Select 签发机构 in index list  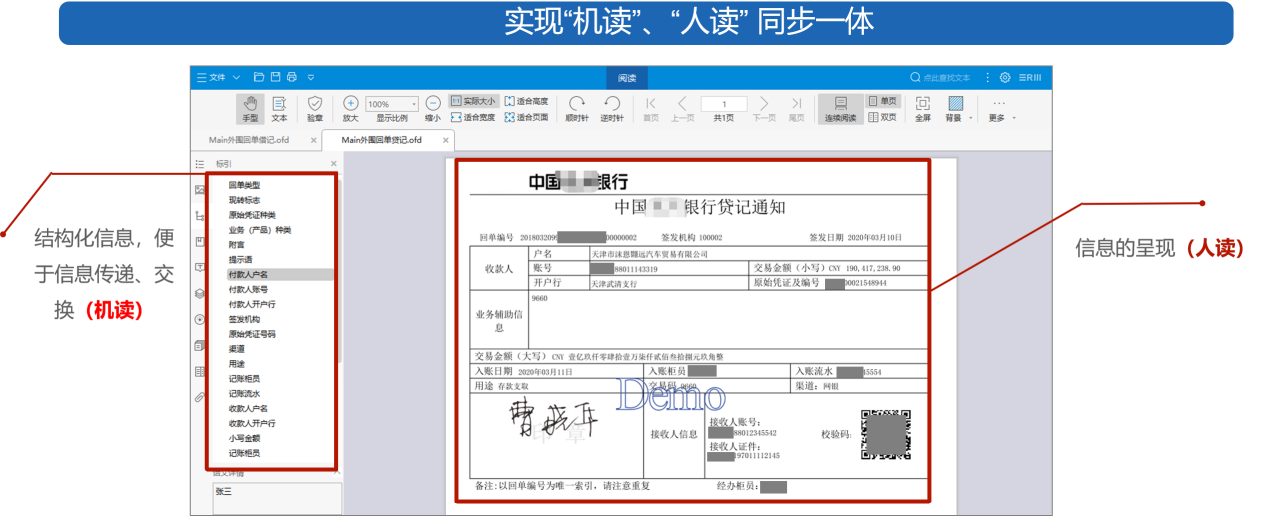point(245,319)
